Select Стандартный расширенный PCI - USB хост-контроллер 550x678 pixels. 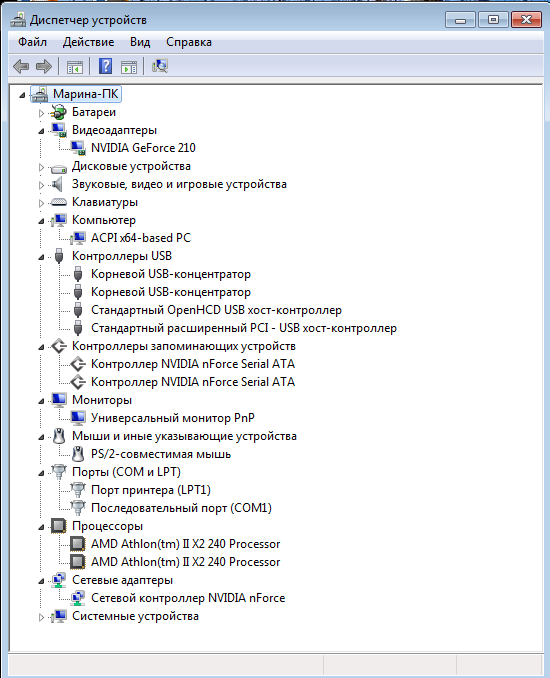244,328
